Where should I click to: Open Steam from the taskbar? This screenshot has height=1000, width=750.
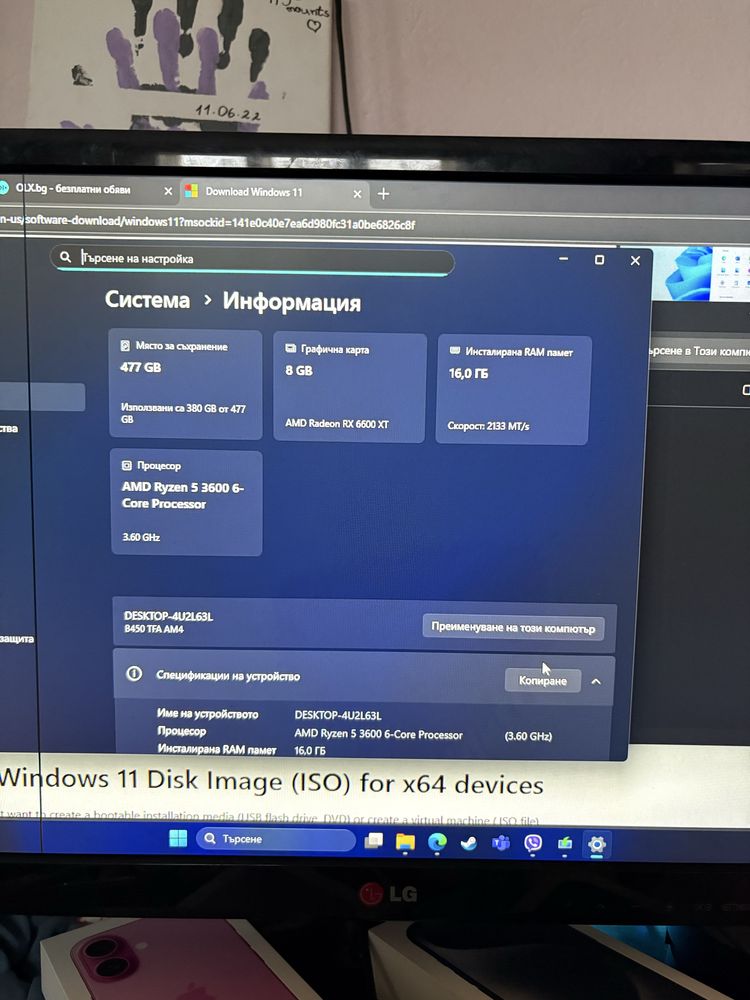[469, 844]
